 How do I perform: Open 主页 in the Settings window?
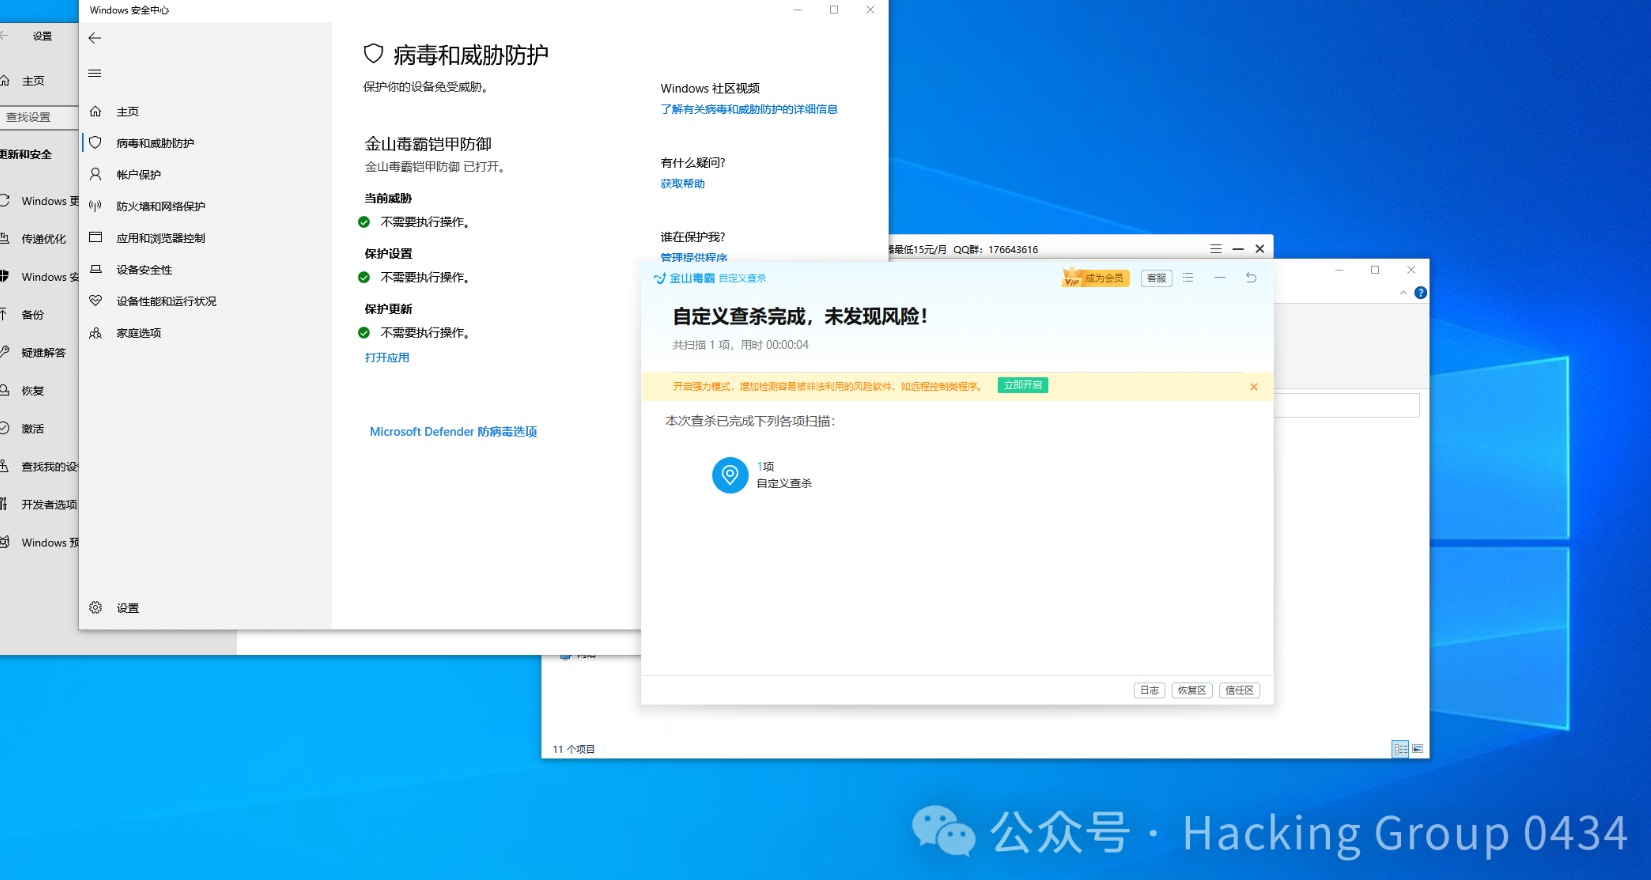(33, 81)
